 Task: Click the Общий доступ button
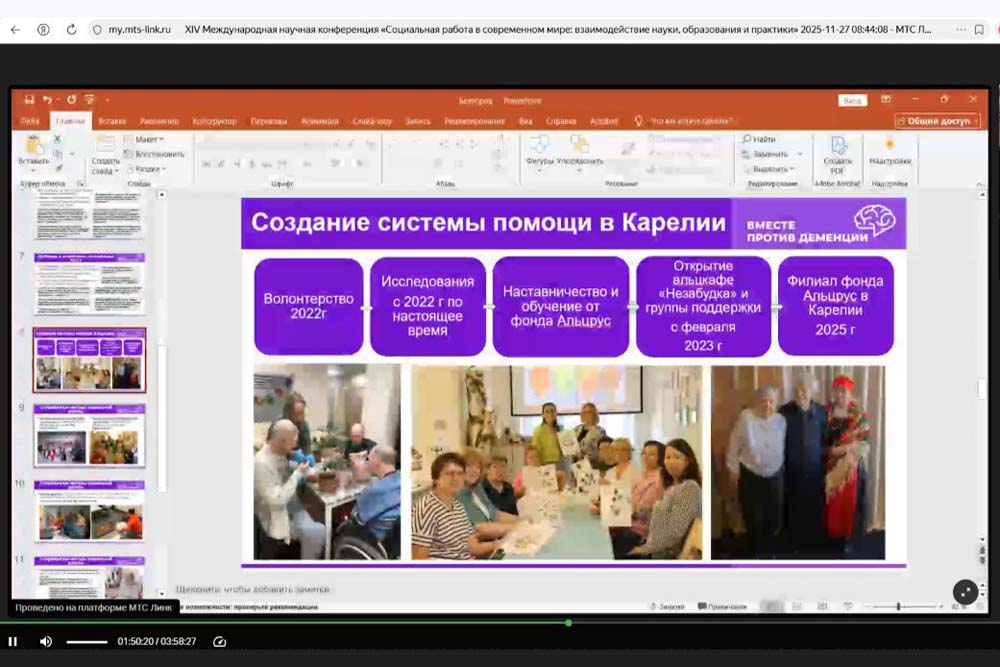click(x=937, y=121)
